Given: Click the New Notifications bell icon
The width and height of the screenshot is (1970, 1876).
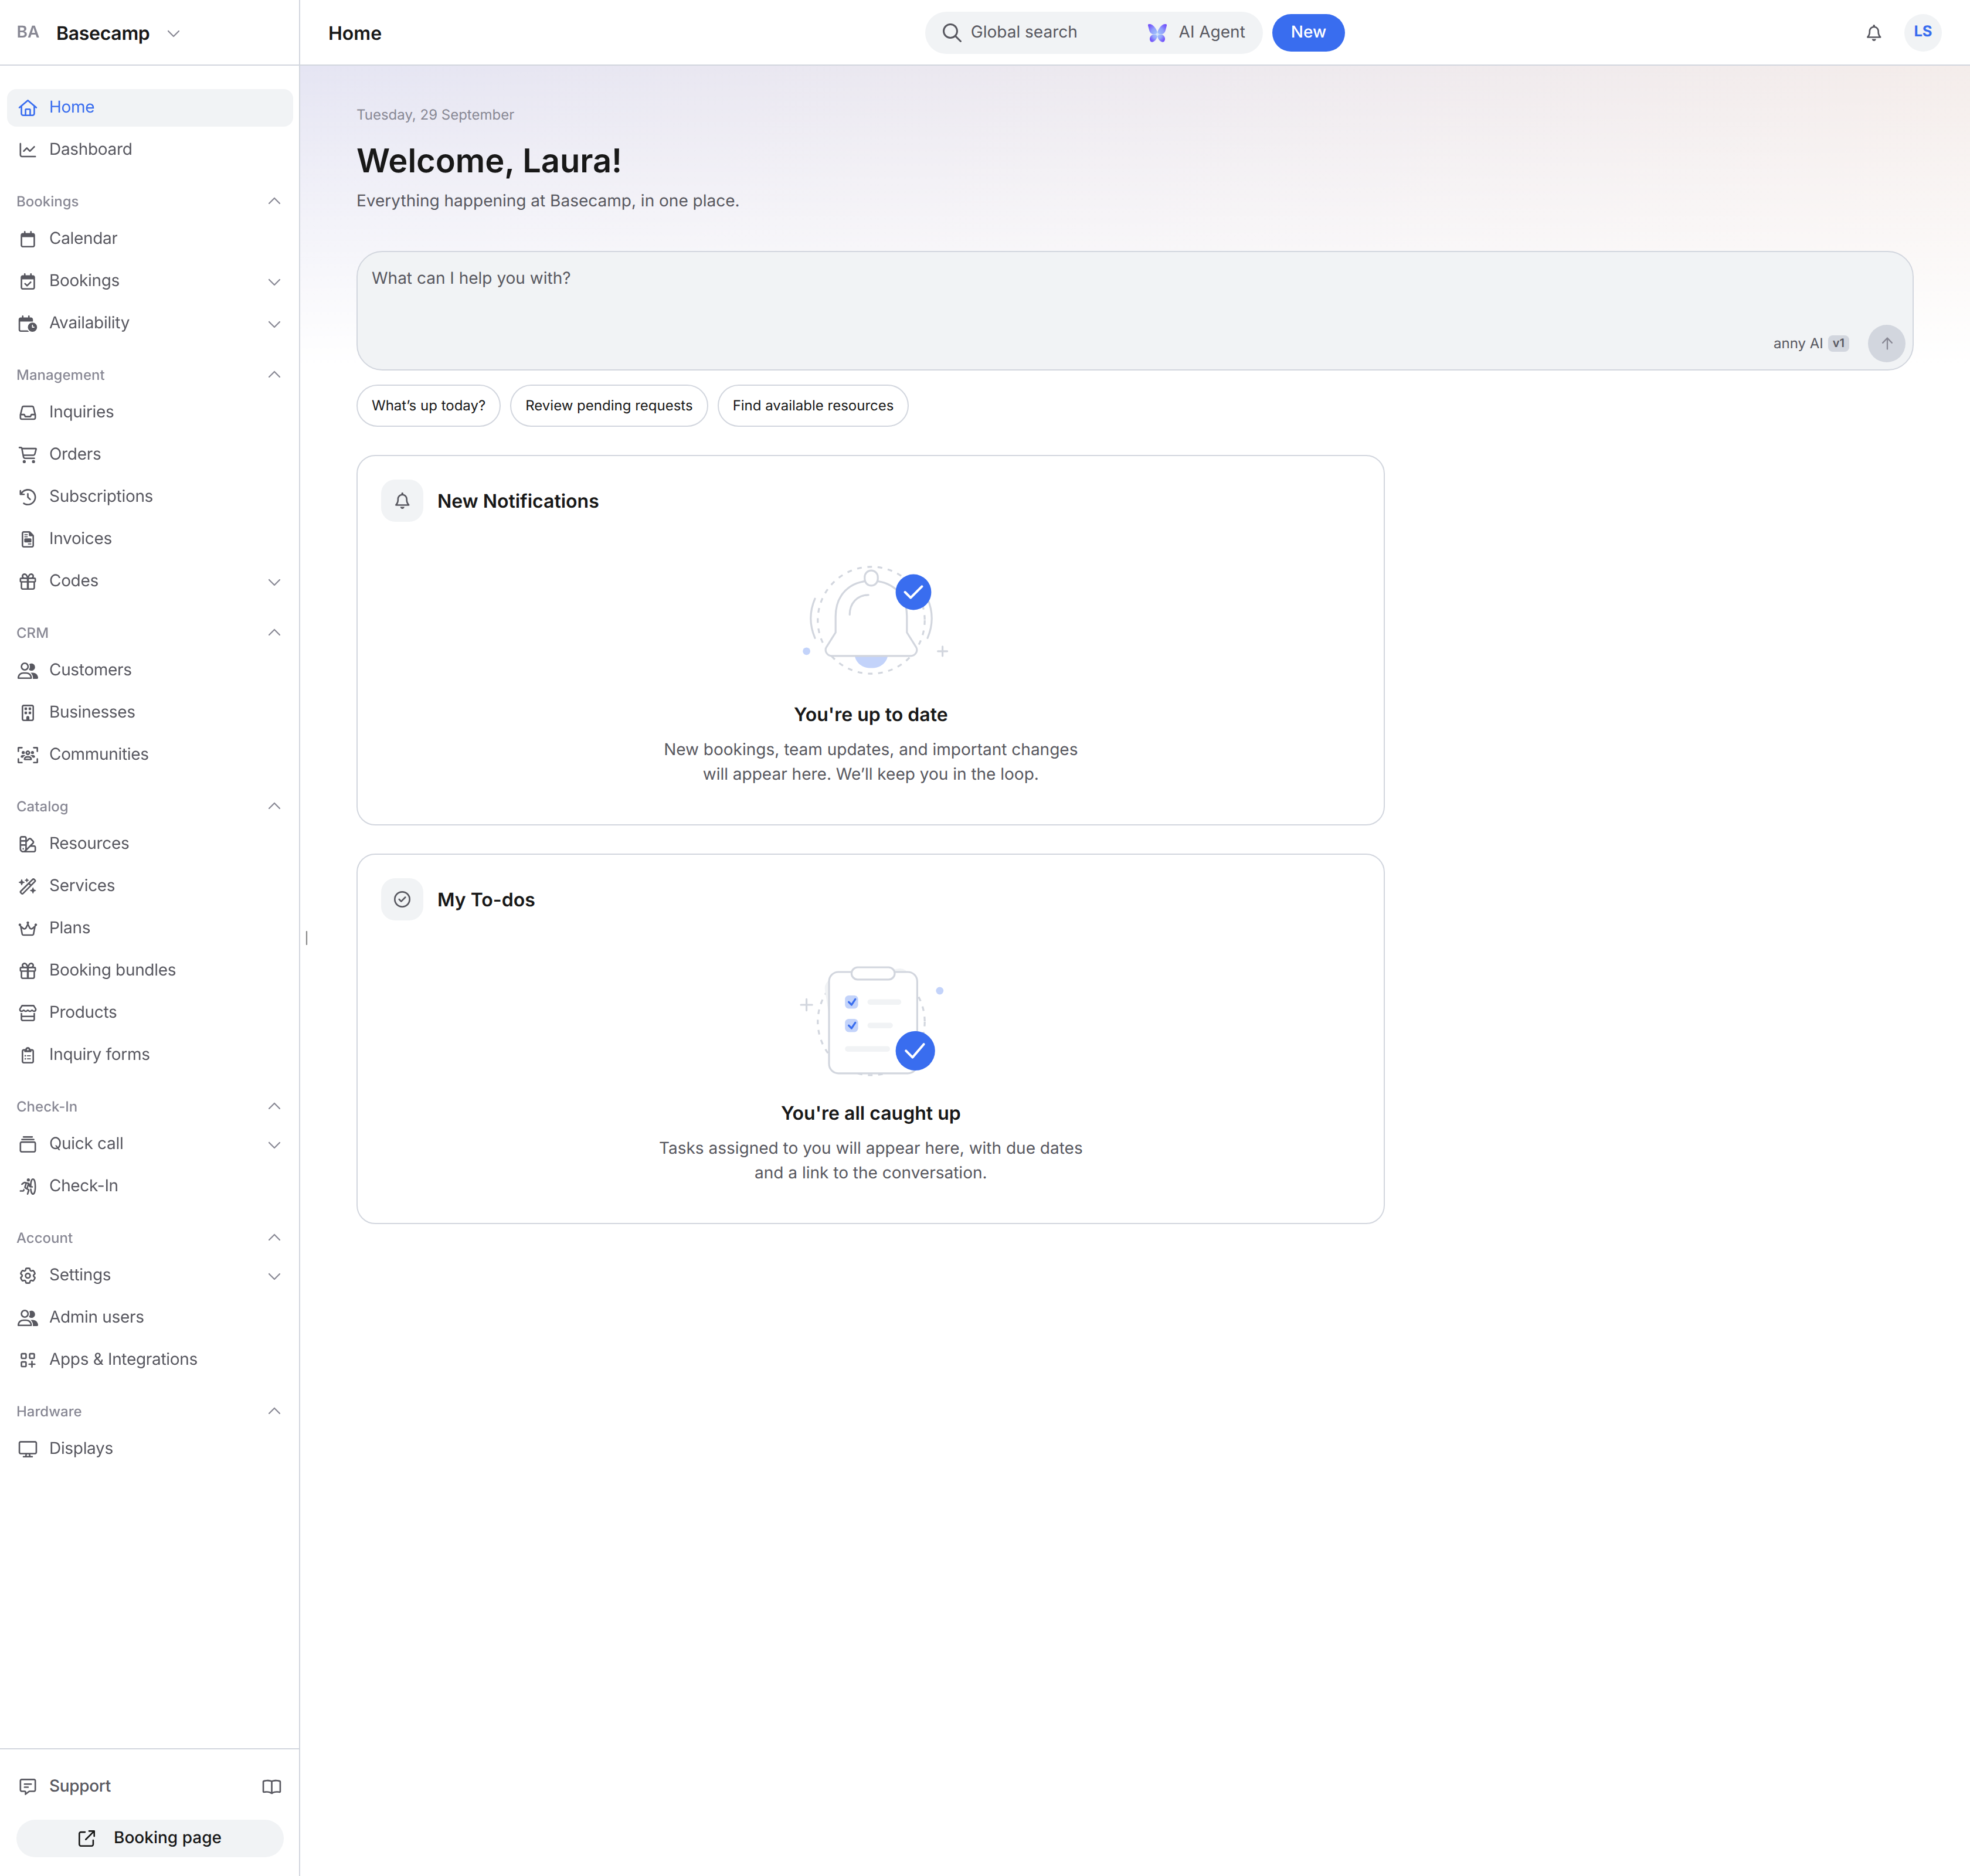Looking at the screenshot, I should point(402,501).
